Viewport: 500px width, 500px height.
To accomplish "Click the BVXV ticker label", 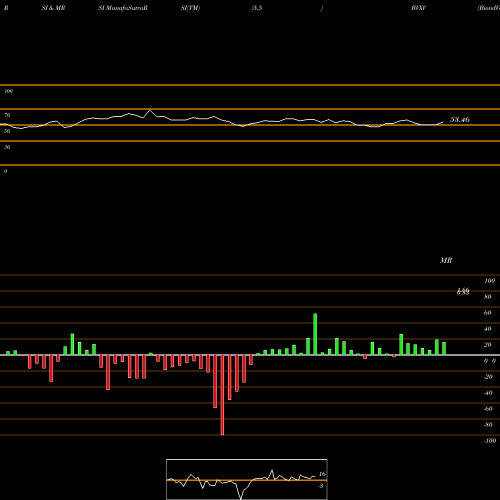I will tap(418, 8).
